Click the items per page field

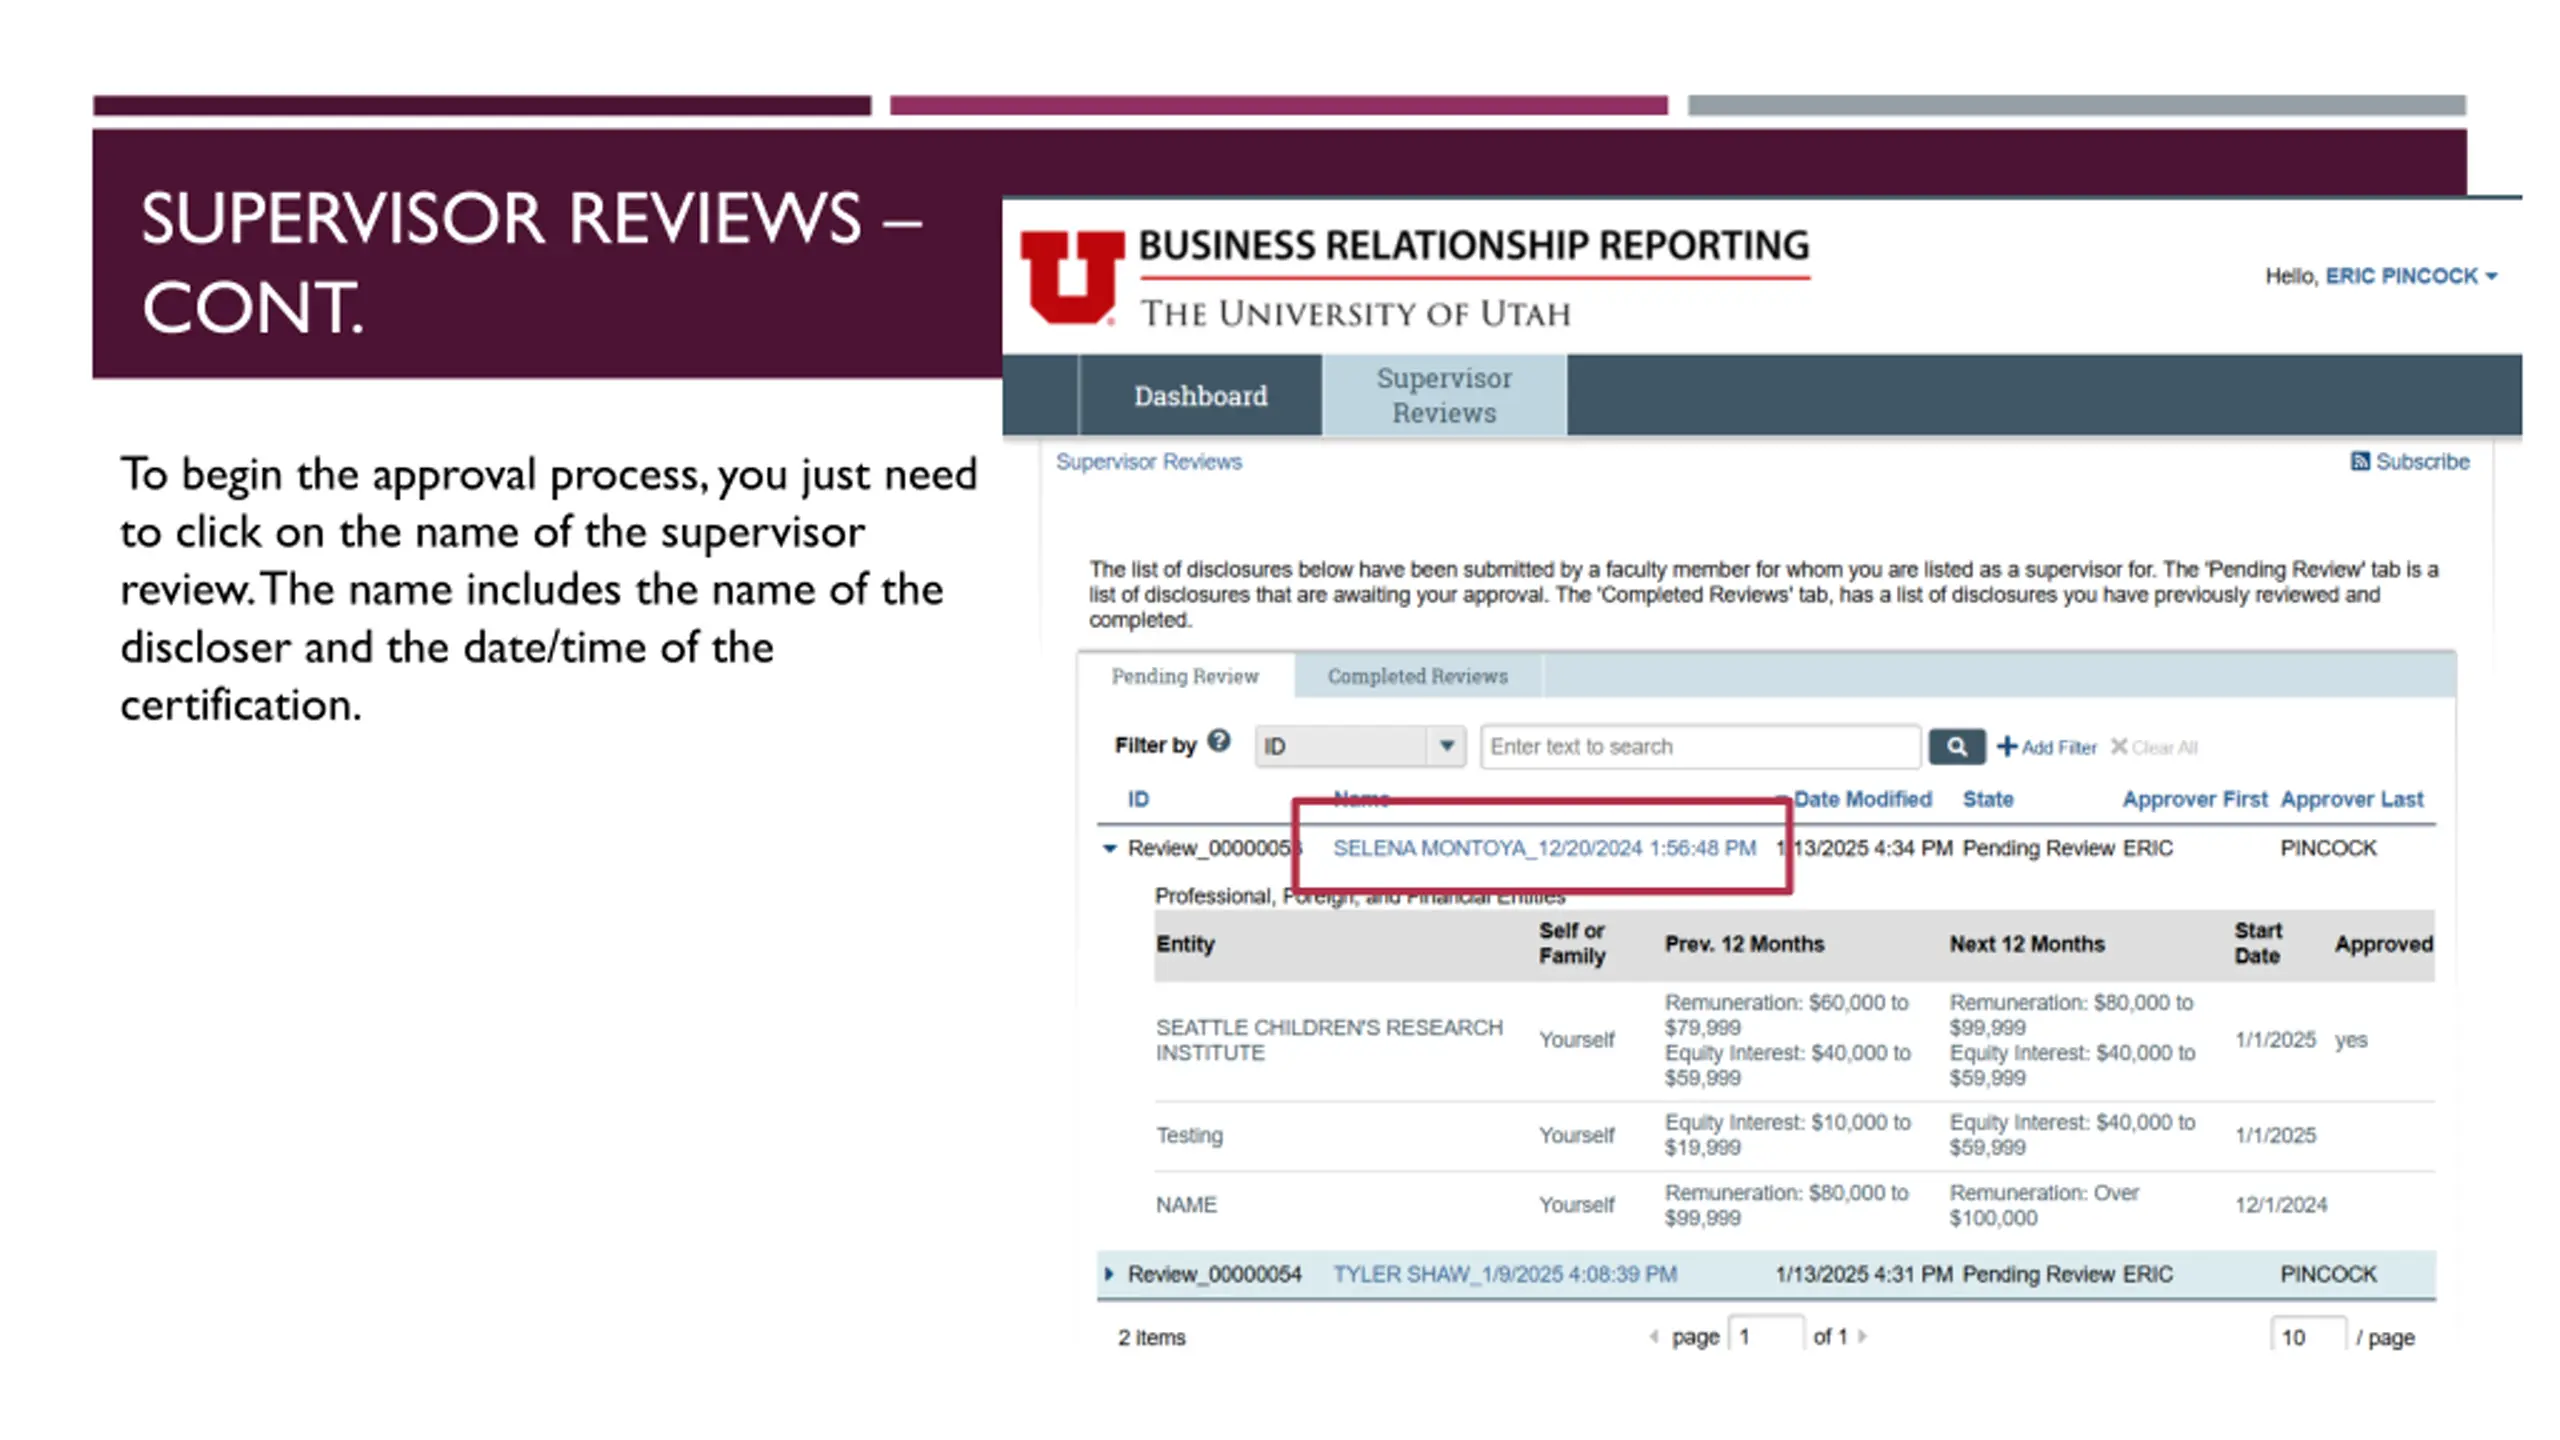tap(2307, 1336)
